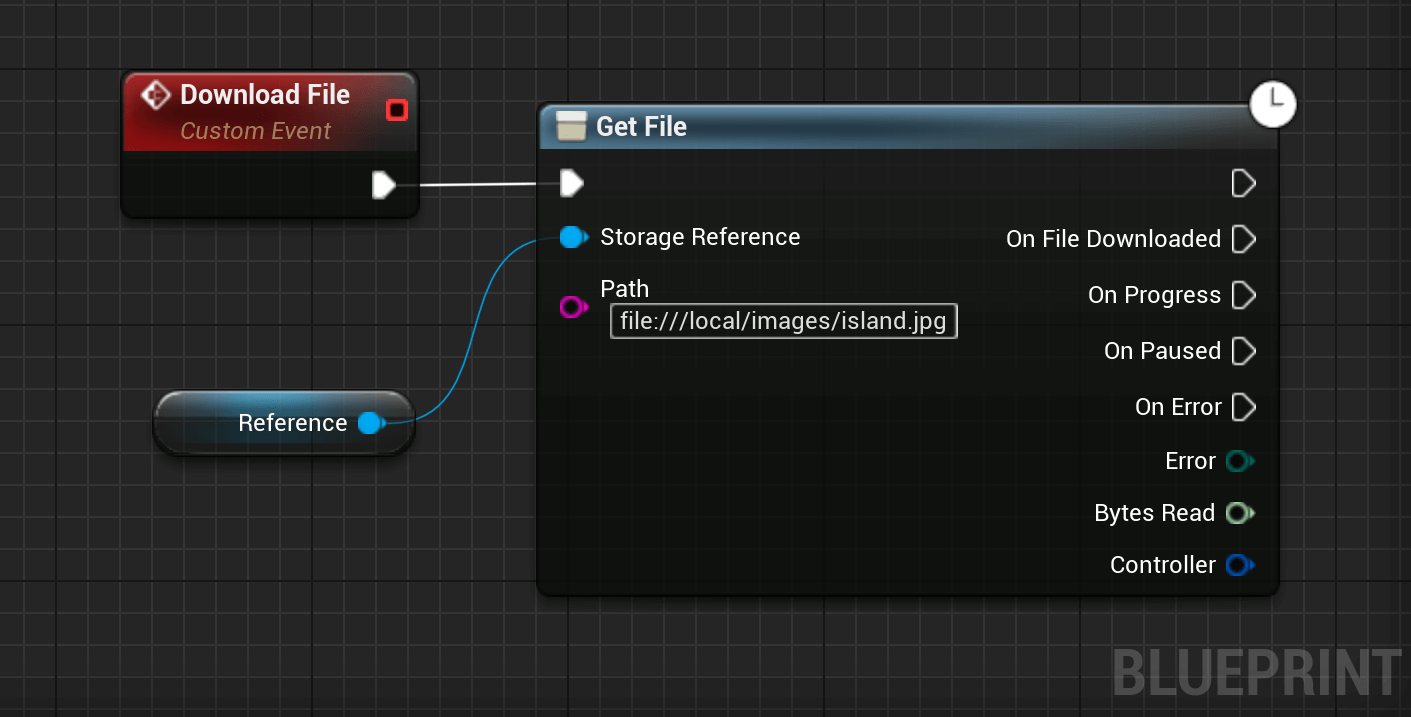Image resolution: width=1411 pixels, height=717 pixels.
Task: Click the red delegate pin on Download File
Action: tap(397, 110)
